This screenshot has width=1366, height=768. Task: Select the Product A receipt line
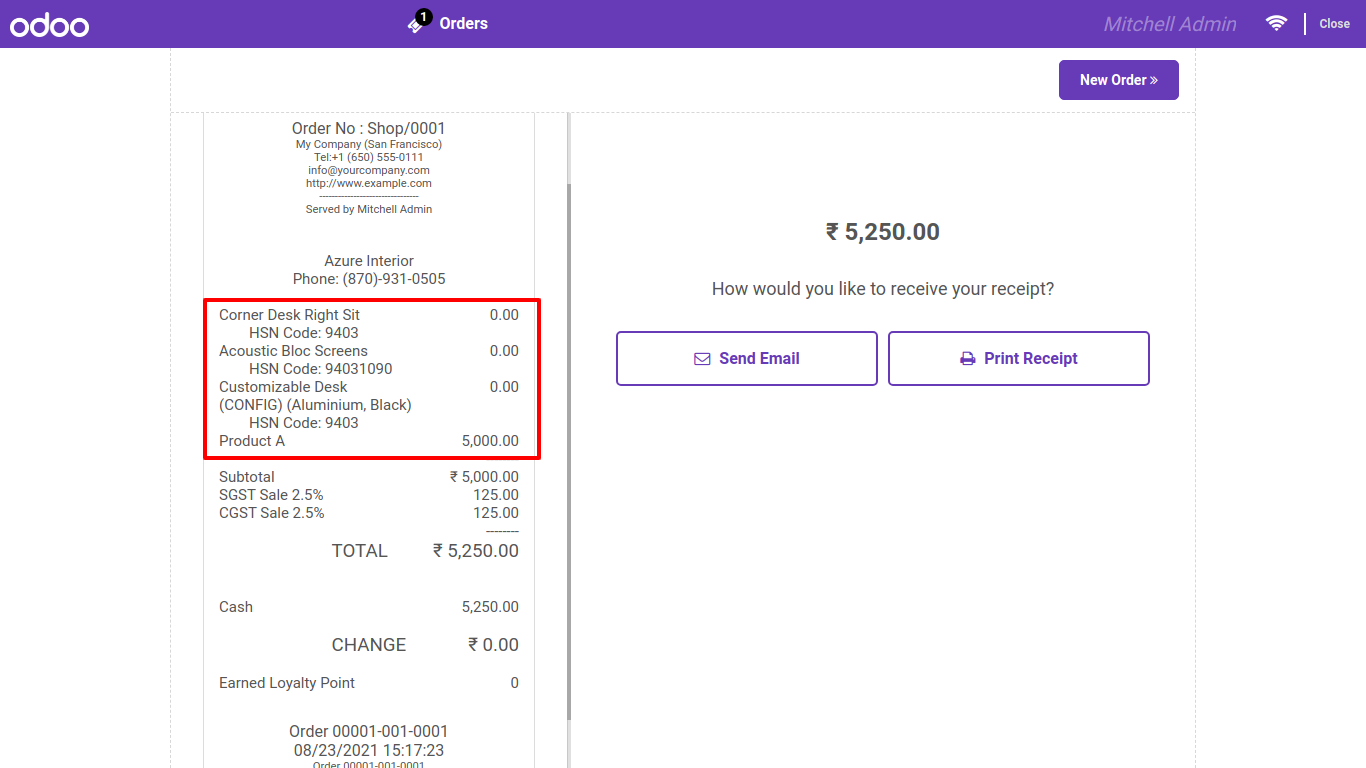pyautogui.click(x=369, y=441)
